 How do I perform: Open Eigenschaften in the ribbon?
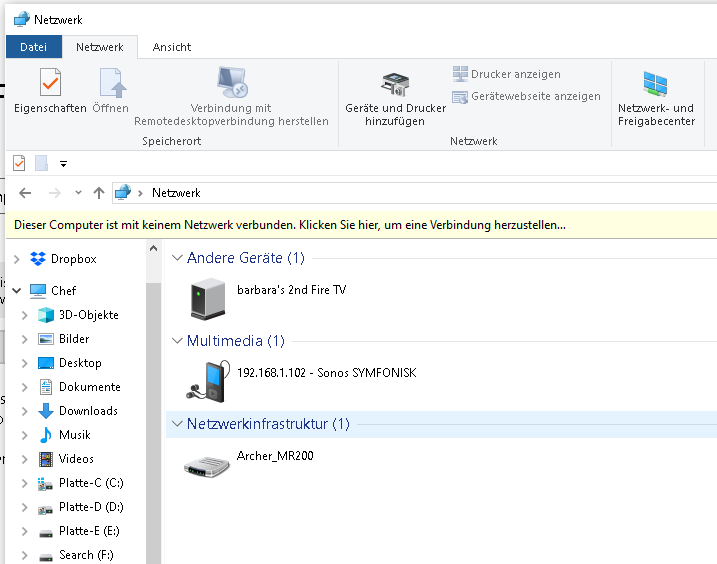(x=50, y=91)
